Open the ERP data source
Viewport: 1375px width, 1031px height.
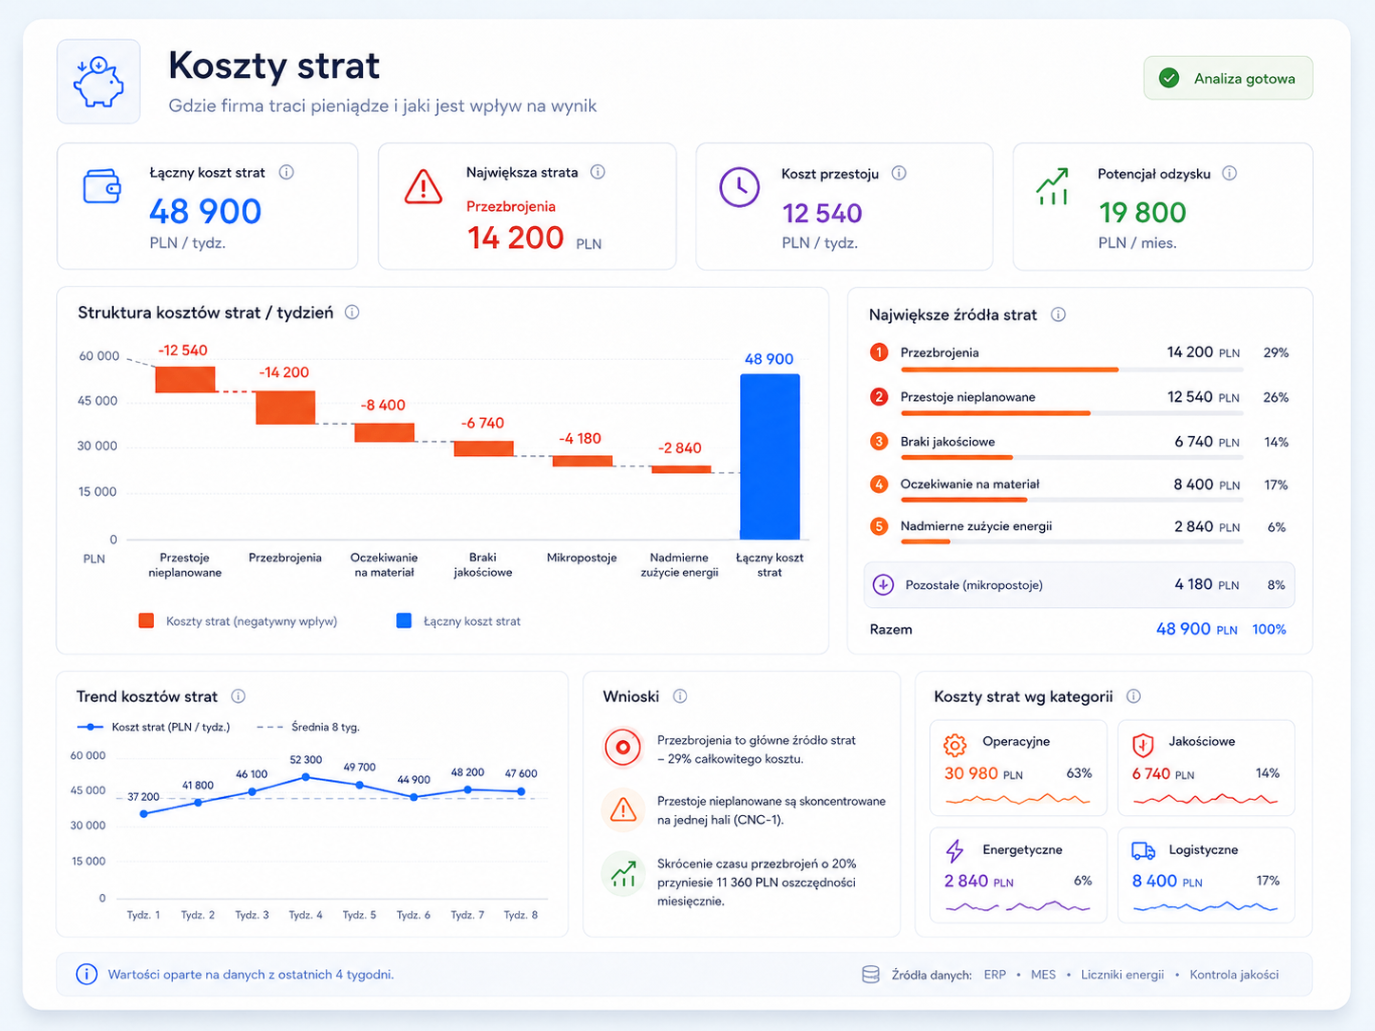(x=995, y=974)
